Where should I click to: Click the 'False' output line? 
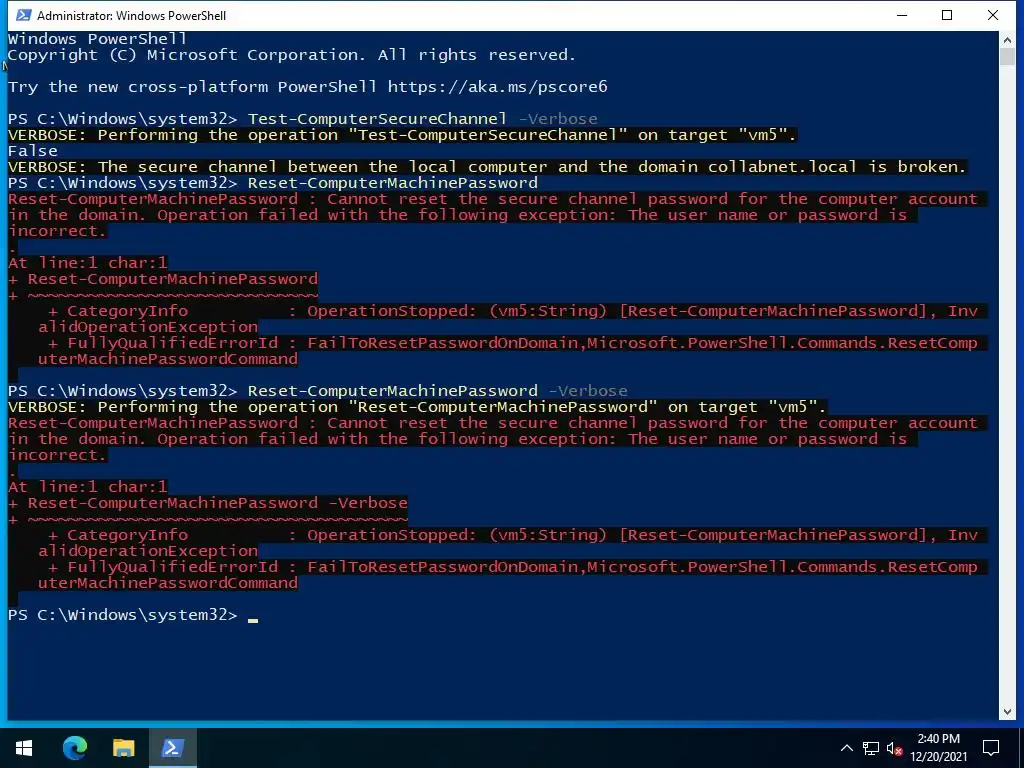tap(33, 150)
